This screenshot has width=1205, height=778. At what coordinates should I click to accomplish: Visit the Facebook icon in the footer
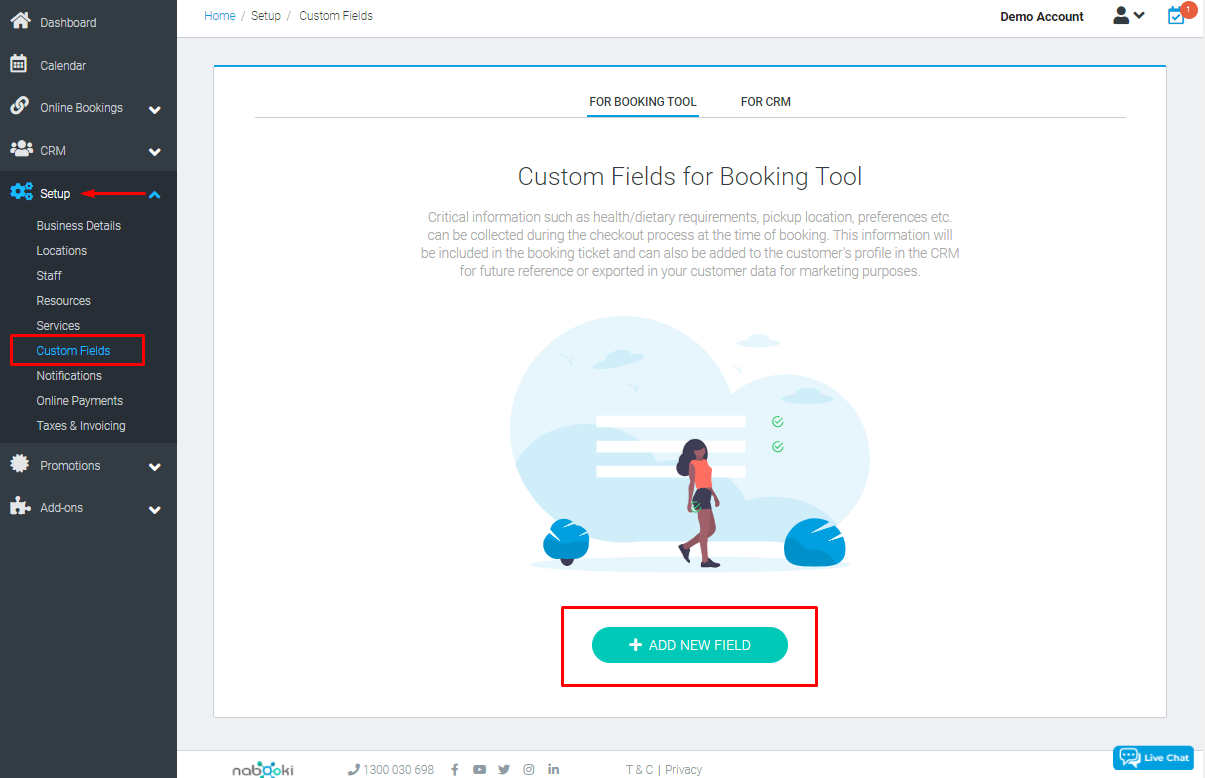(455, 769)
